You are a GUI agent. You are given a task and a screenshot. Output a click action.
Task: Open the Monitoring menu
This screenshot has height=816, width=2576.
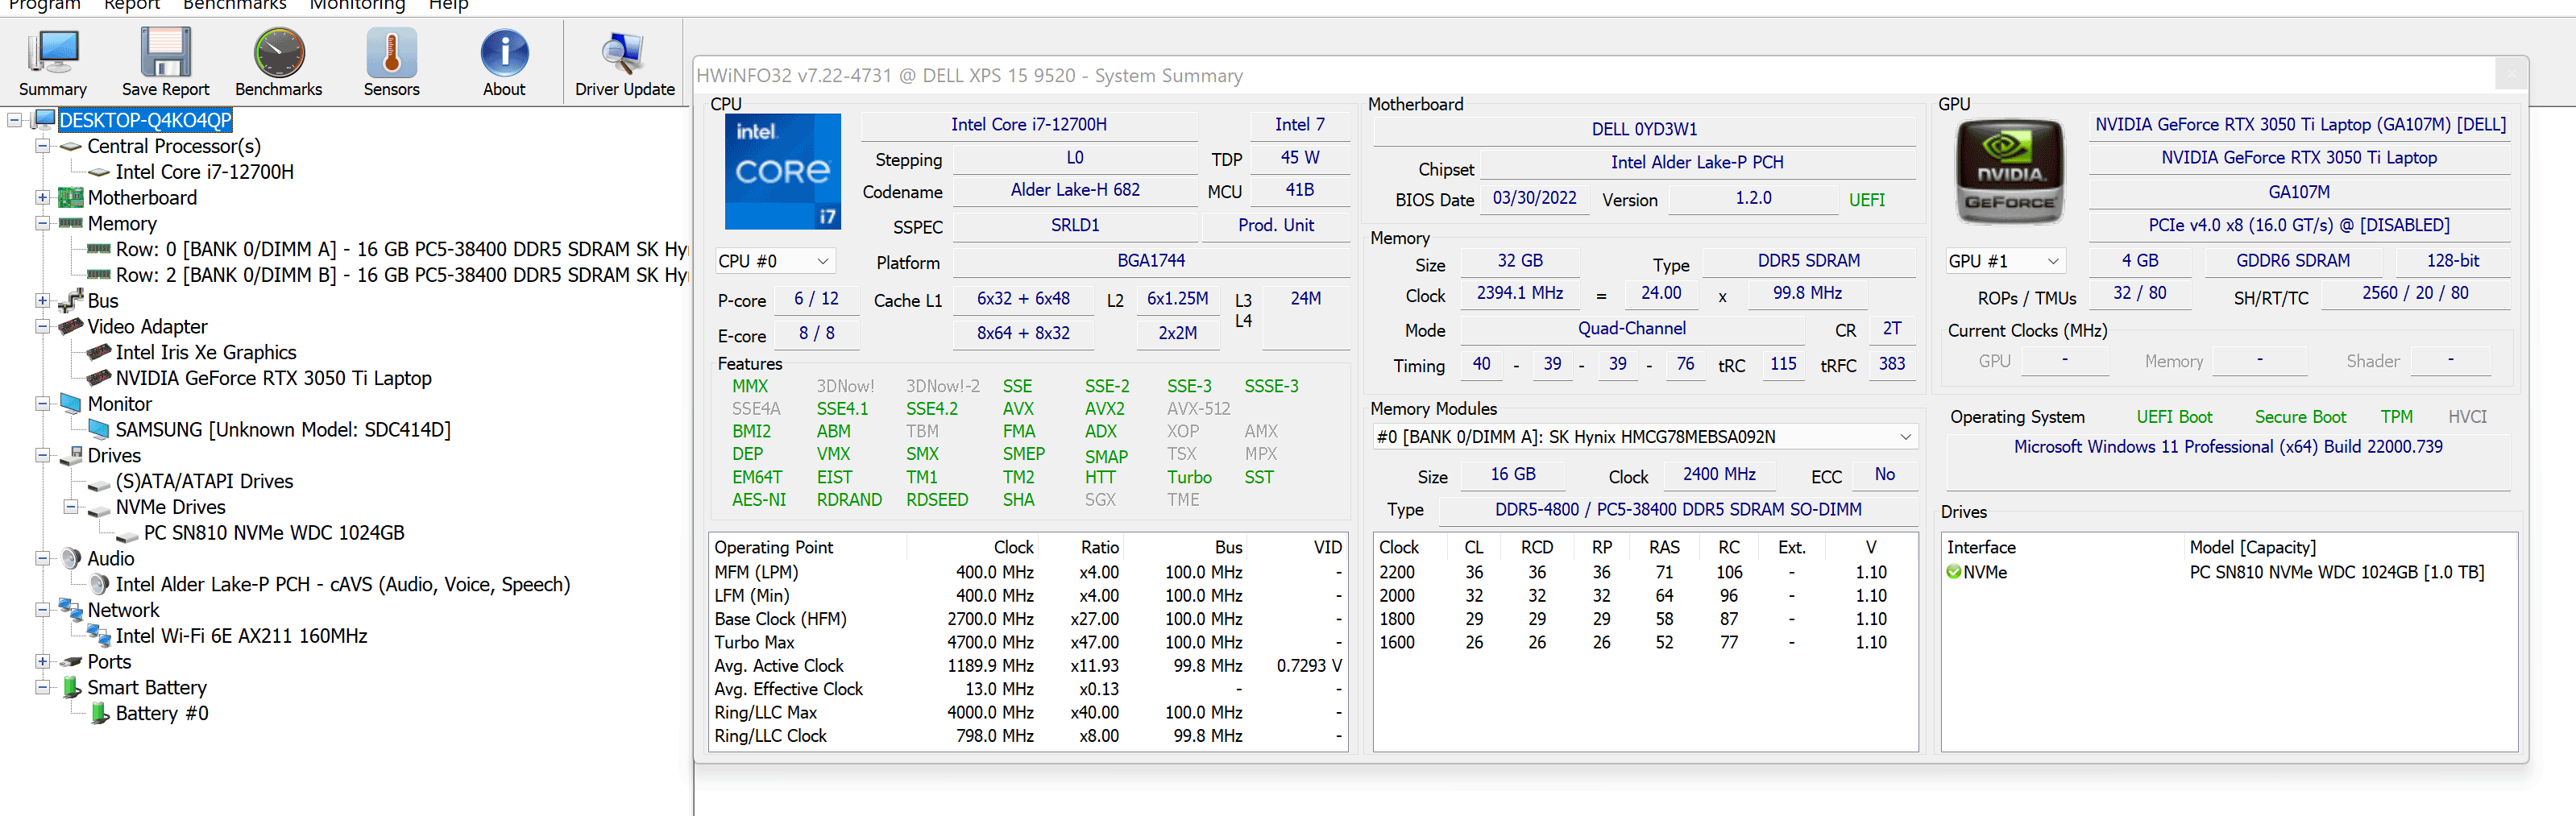(x=357, y=5)
